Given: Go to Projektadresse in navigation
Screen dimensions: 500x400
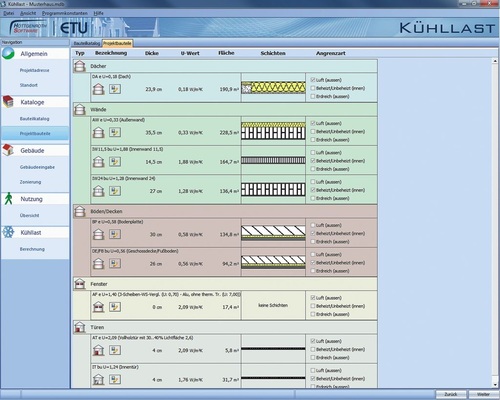Looking at the screenshot, I should coord(35,70).
